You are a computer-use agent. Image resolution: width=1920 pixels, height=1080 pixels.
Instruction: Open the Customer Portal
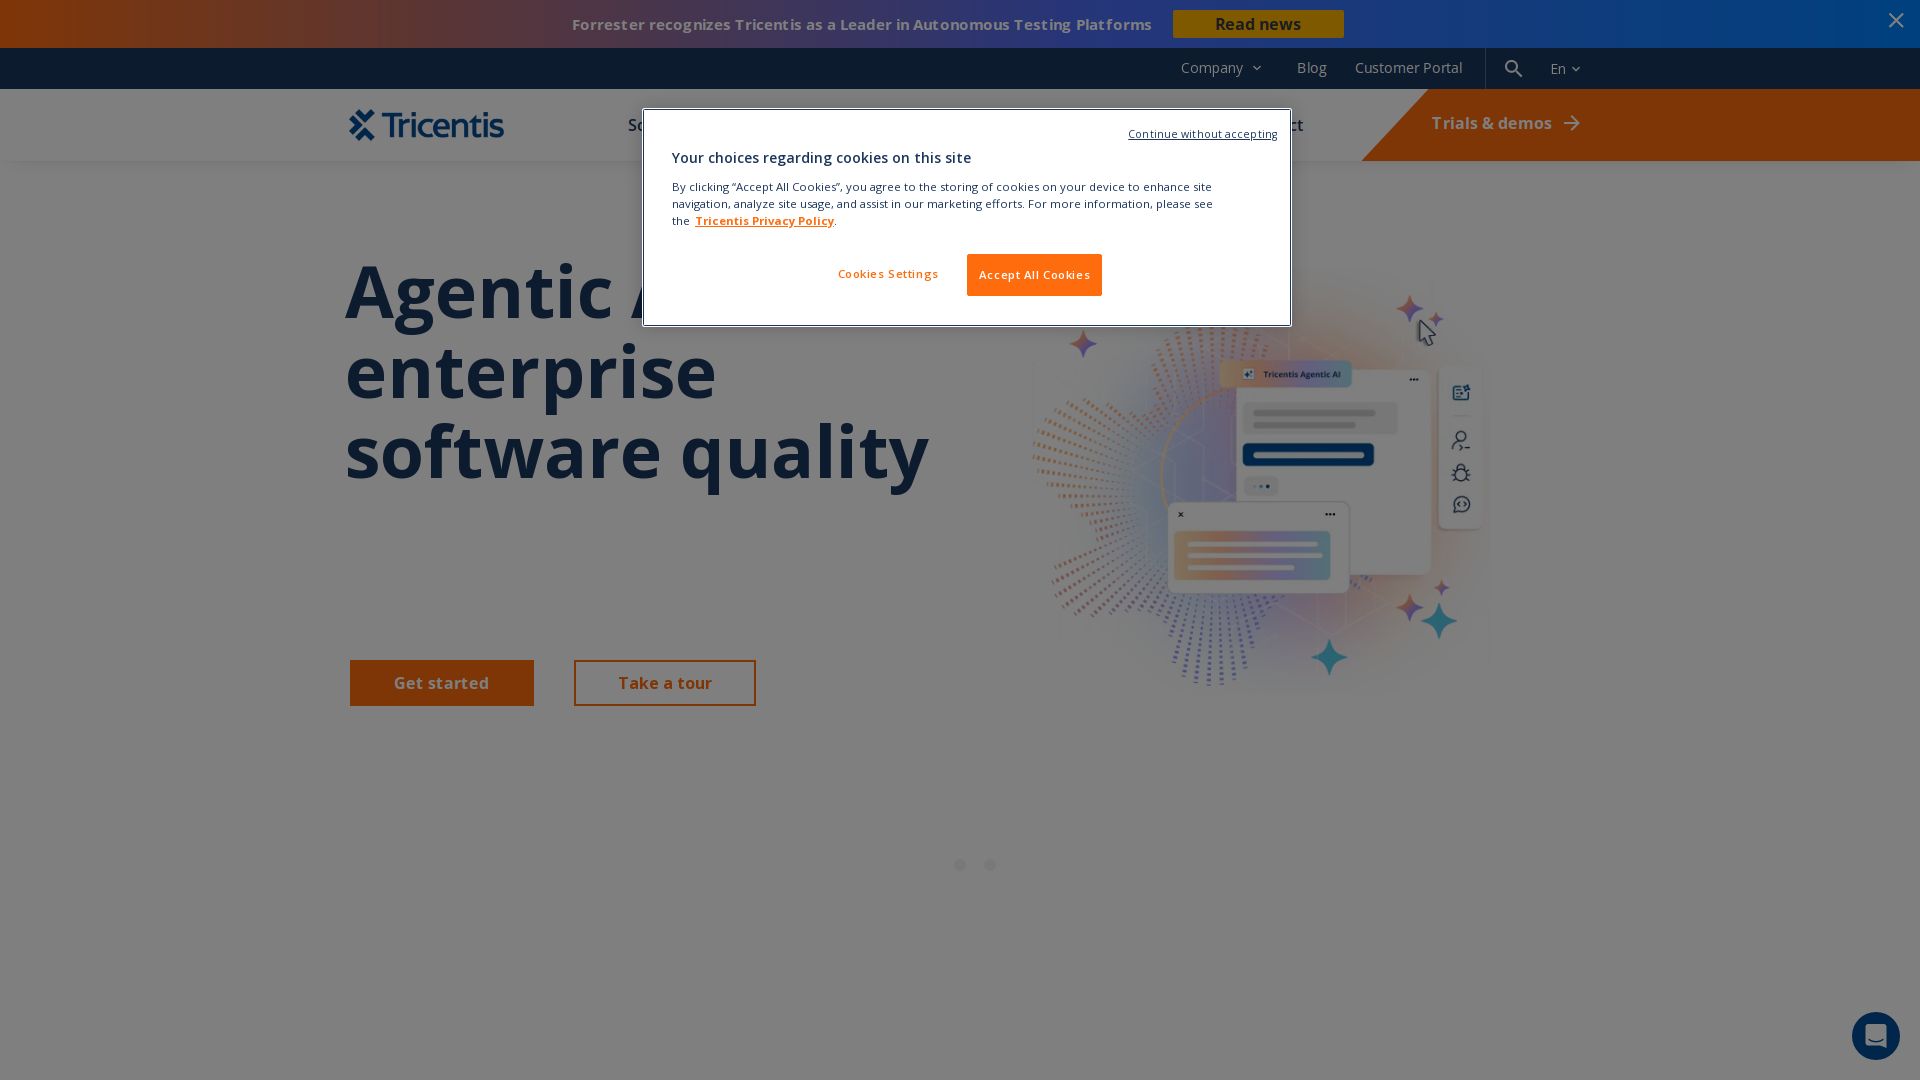pos(1408,68)
